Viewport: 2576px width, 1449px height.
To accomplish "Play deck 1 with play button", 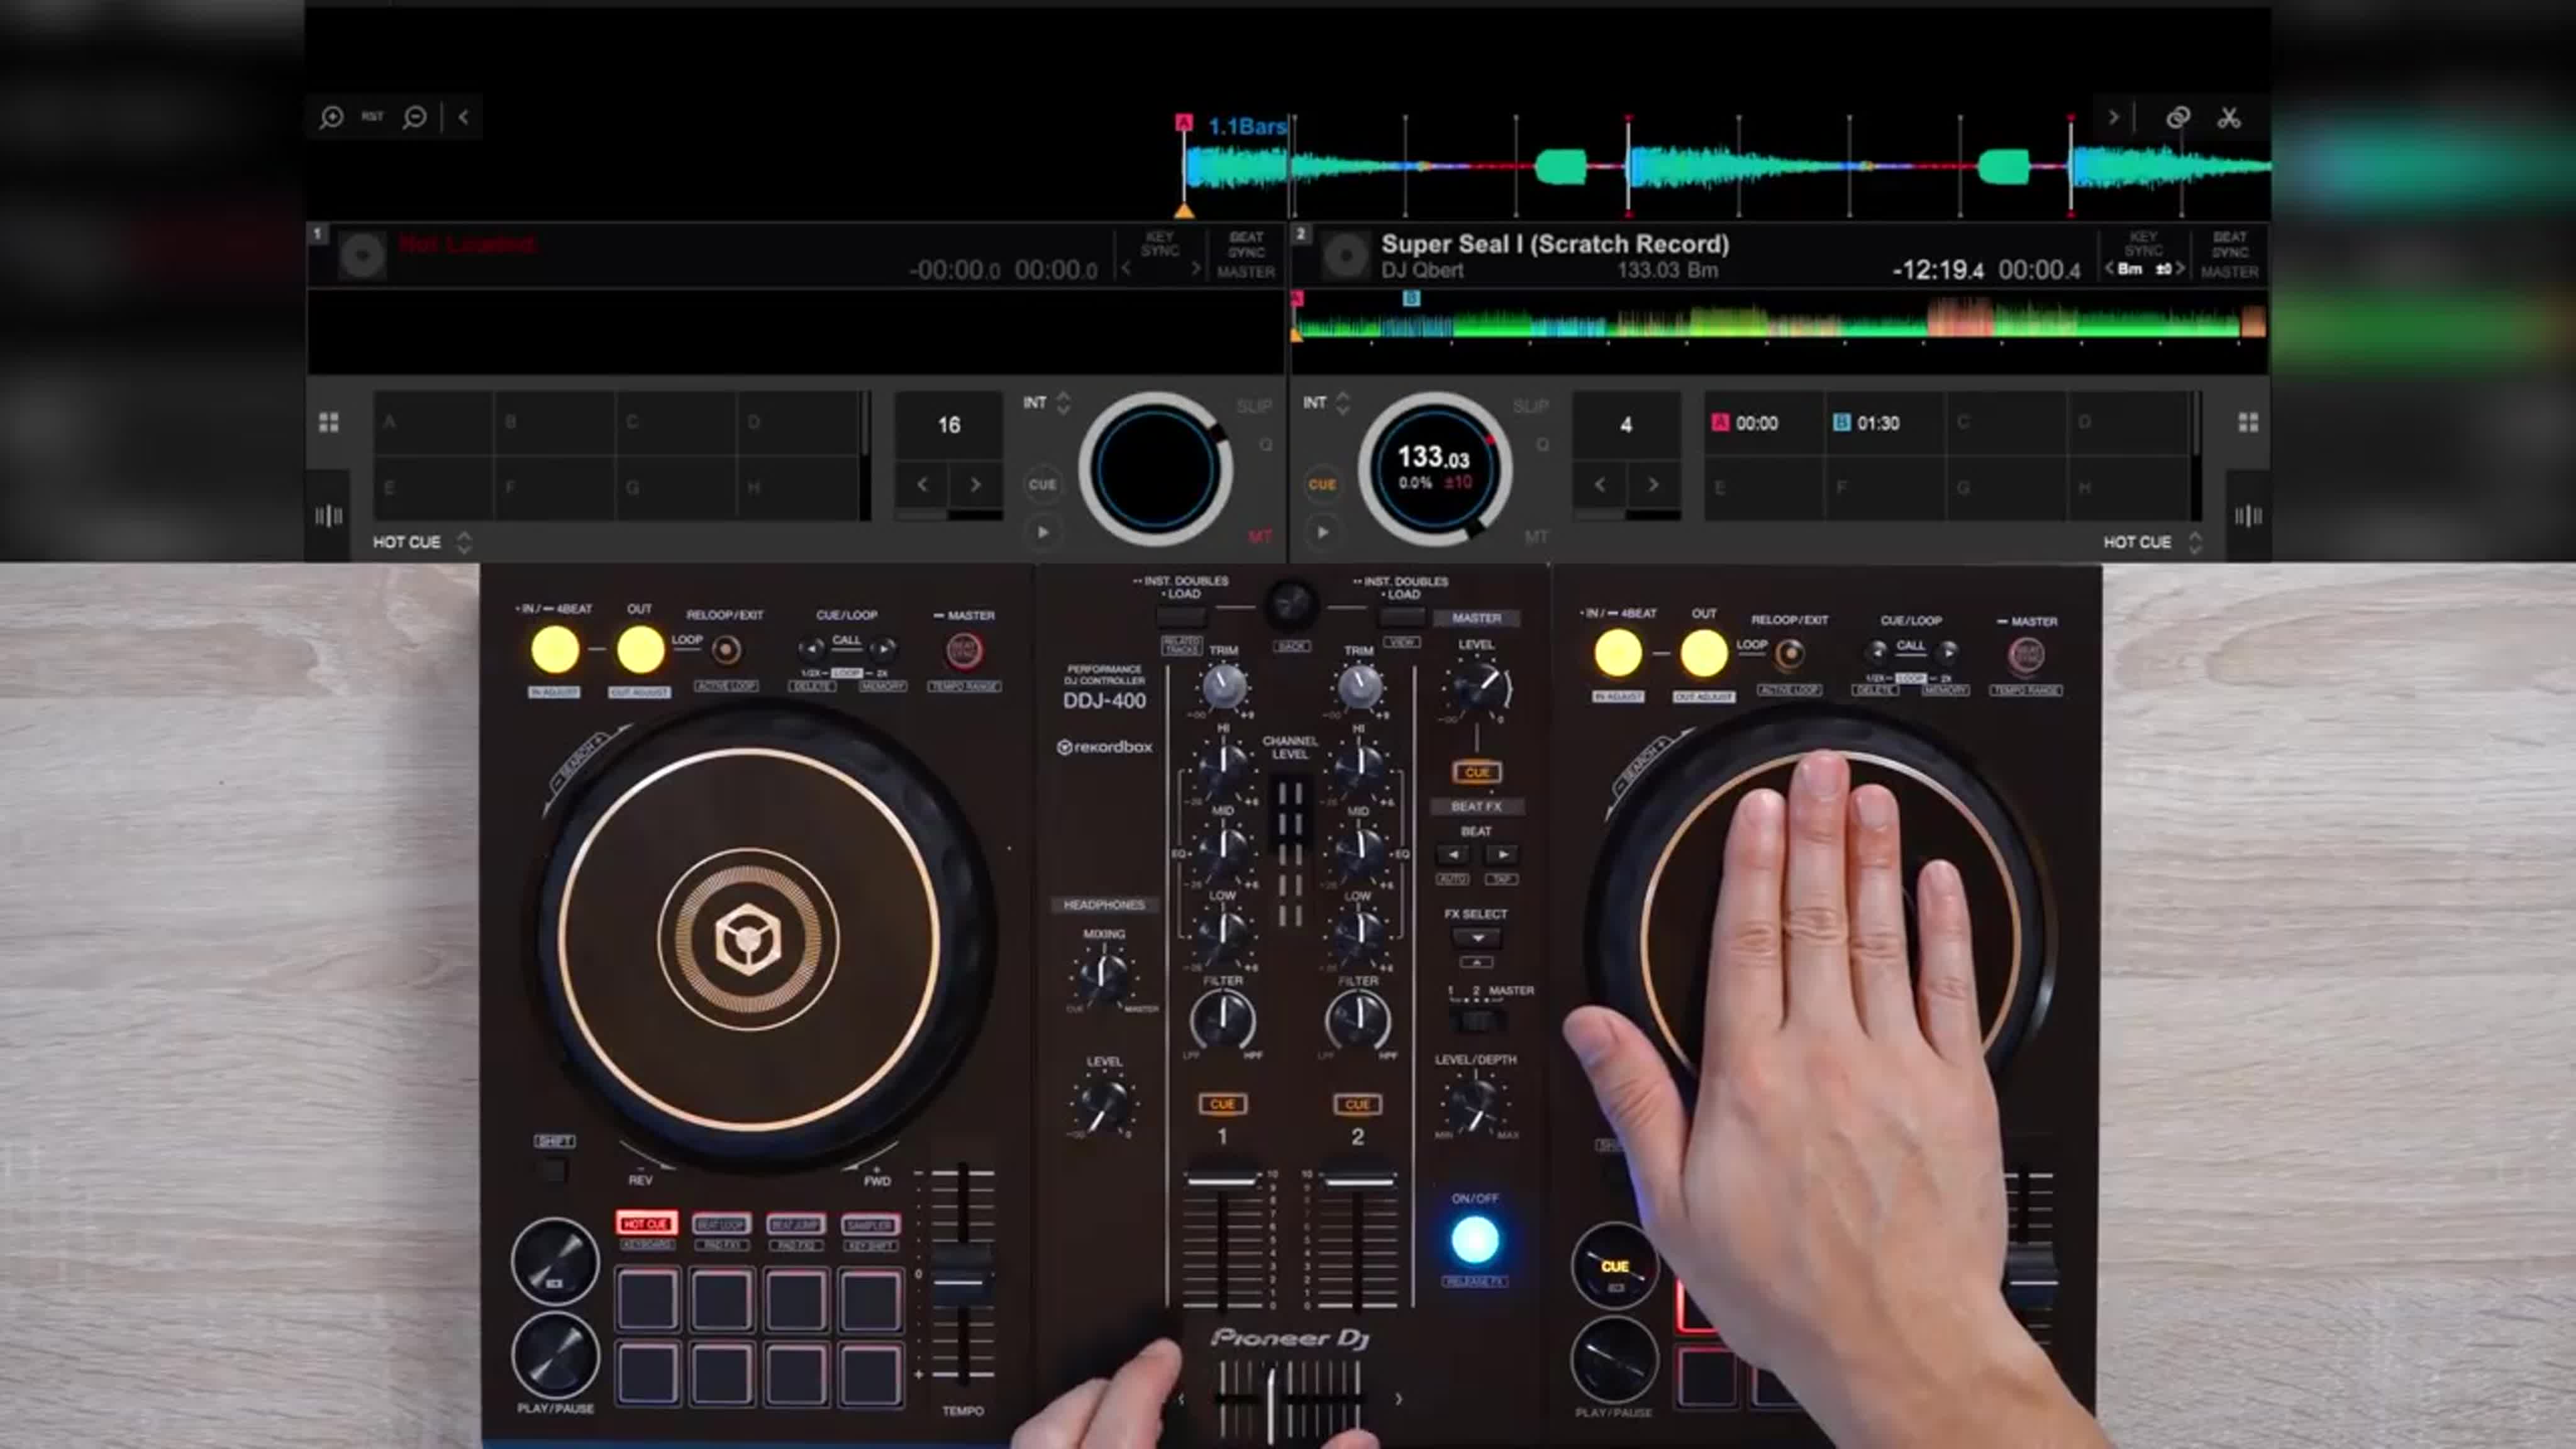I will (1042, 532).
